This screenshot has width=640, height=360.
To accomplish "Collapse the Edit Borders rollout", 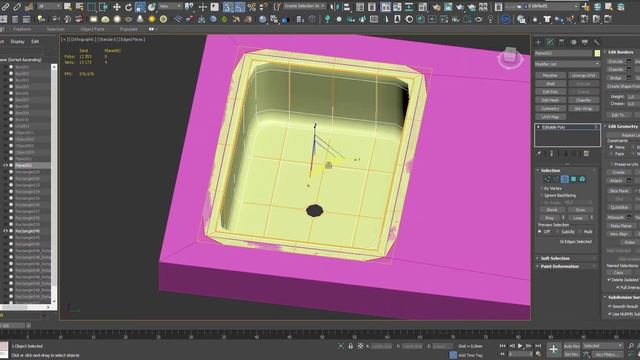I will pyautogui.click(x=621, y=52).
